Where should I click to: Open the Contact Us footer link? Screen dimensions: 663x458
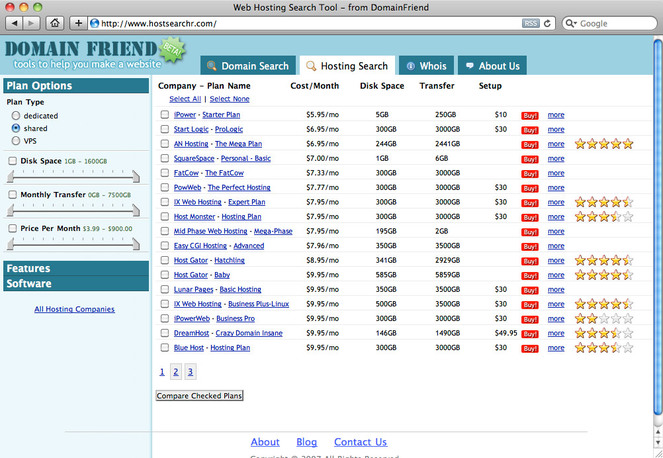click(360, 442)
